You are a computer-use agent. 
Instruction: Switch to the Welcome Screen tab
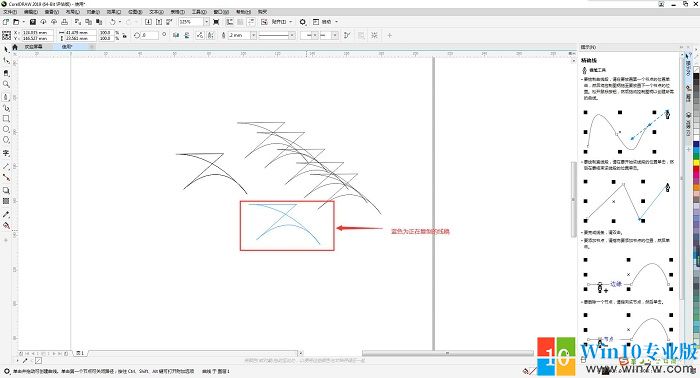(33, 46)
